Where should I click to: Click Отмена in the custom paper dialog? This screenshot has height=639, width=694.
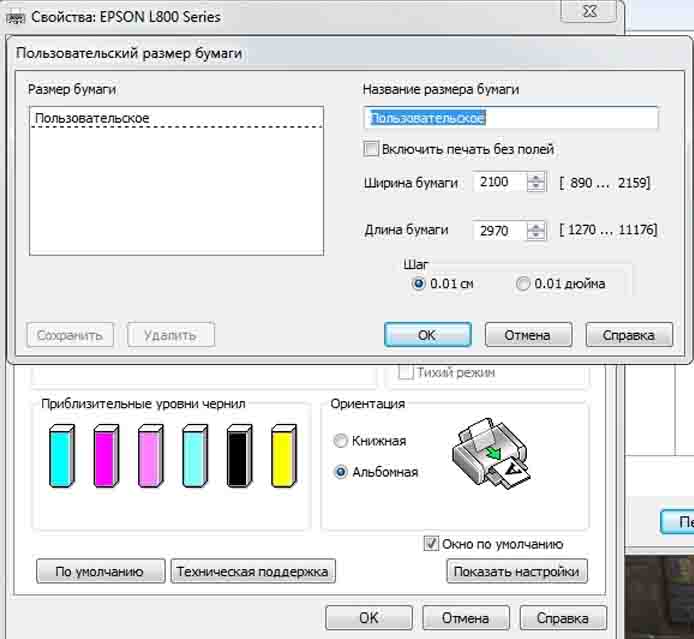click(x=528, y=335)
